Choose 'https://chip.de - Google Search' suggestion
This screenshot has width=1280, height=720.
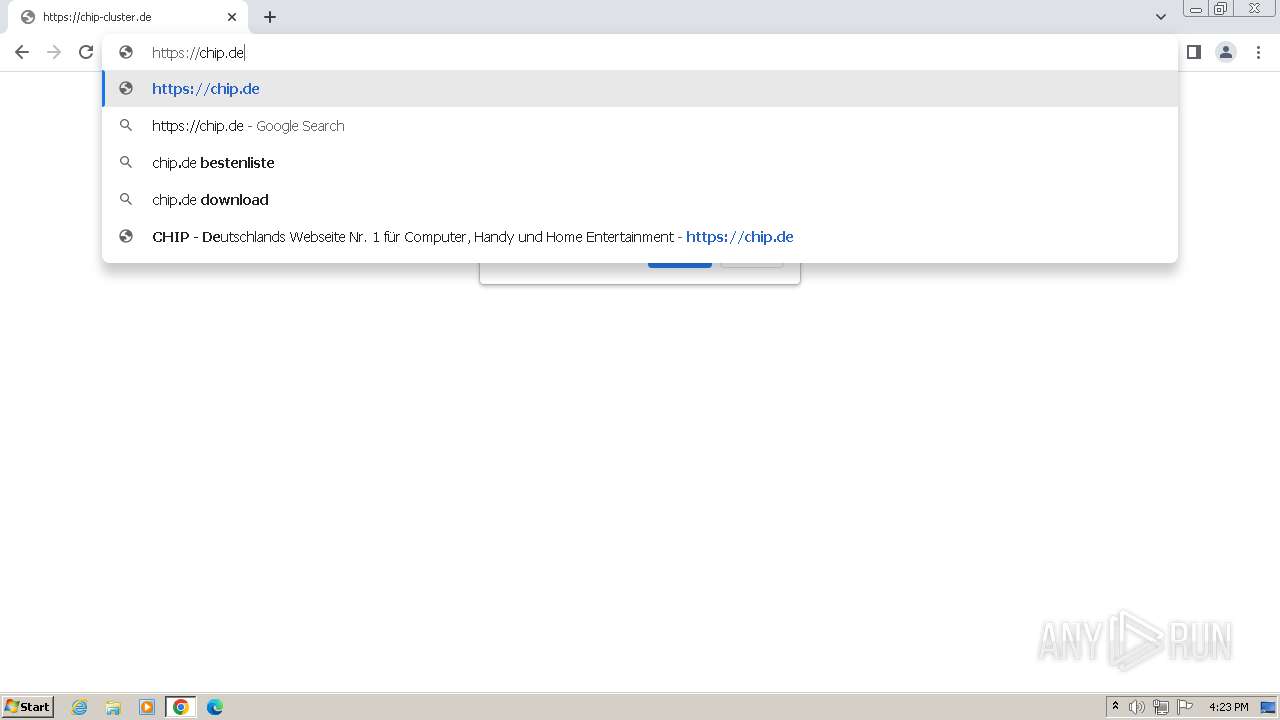tap(640, 125)
